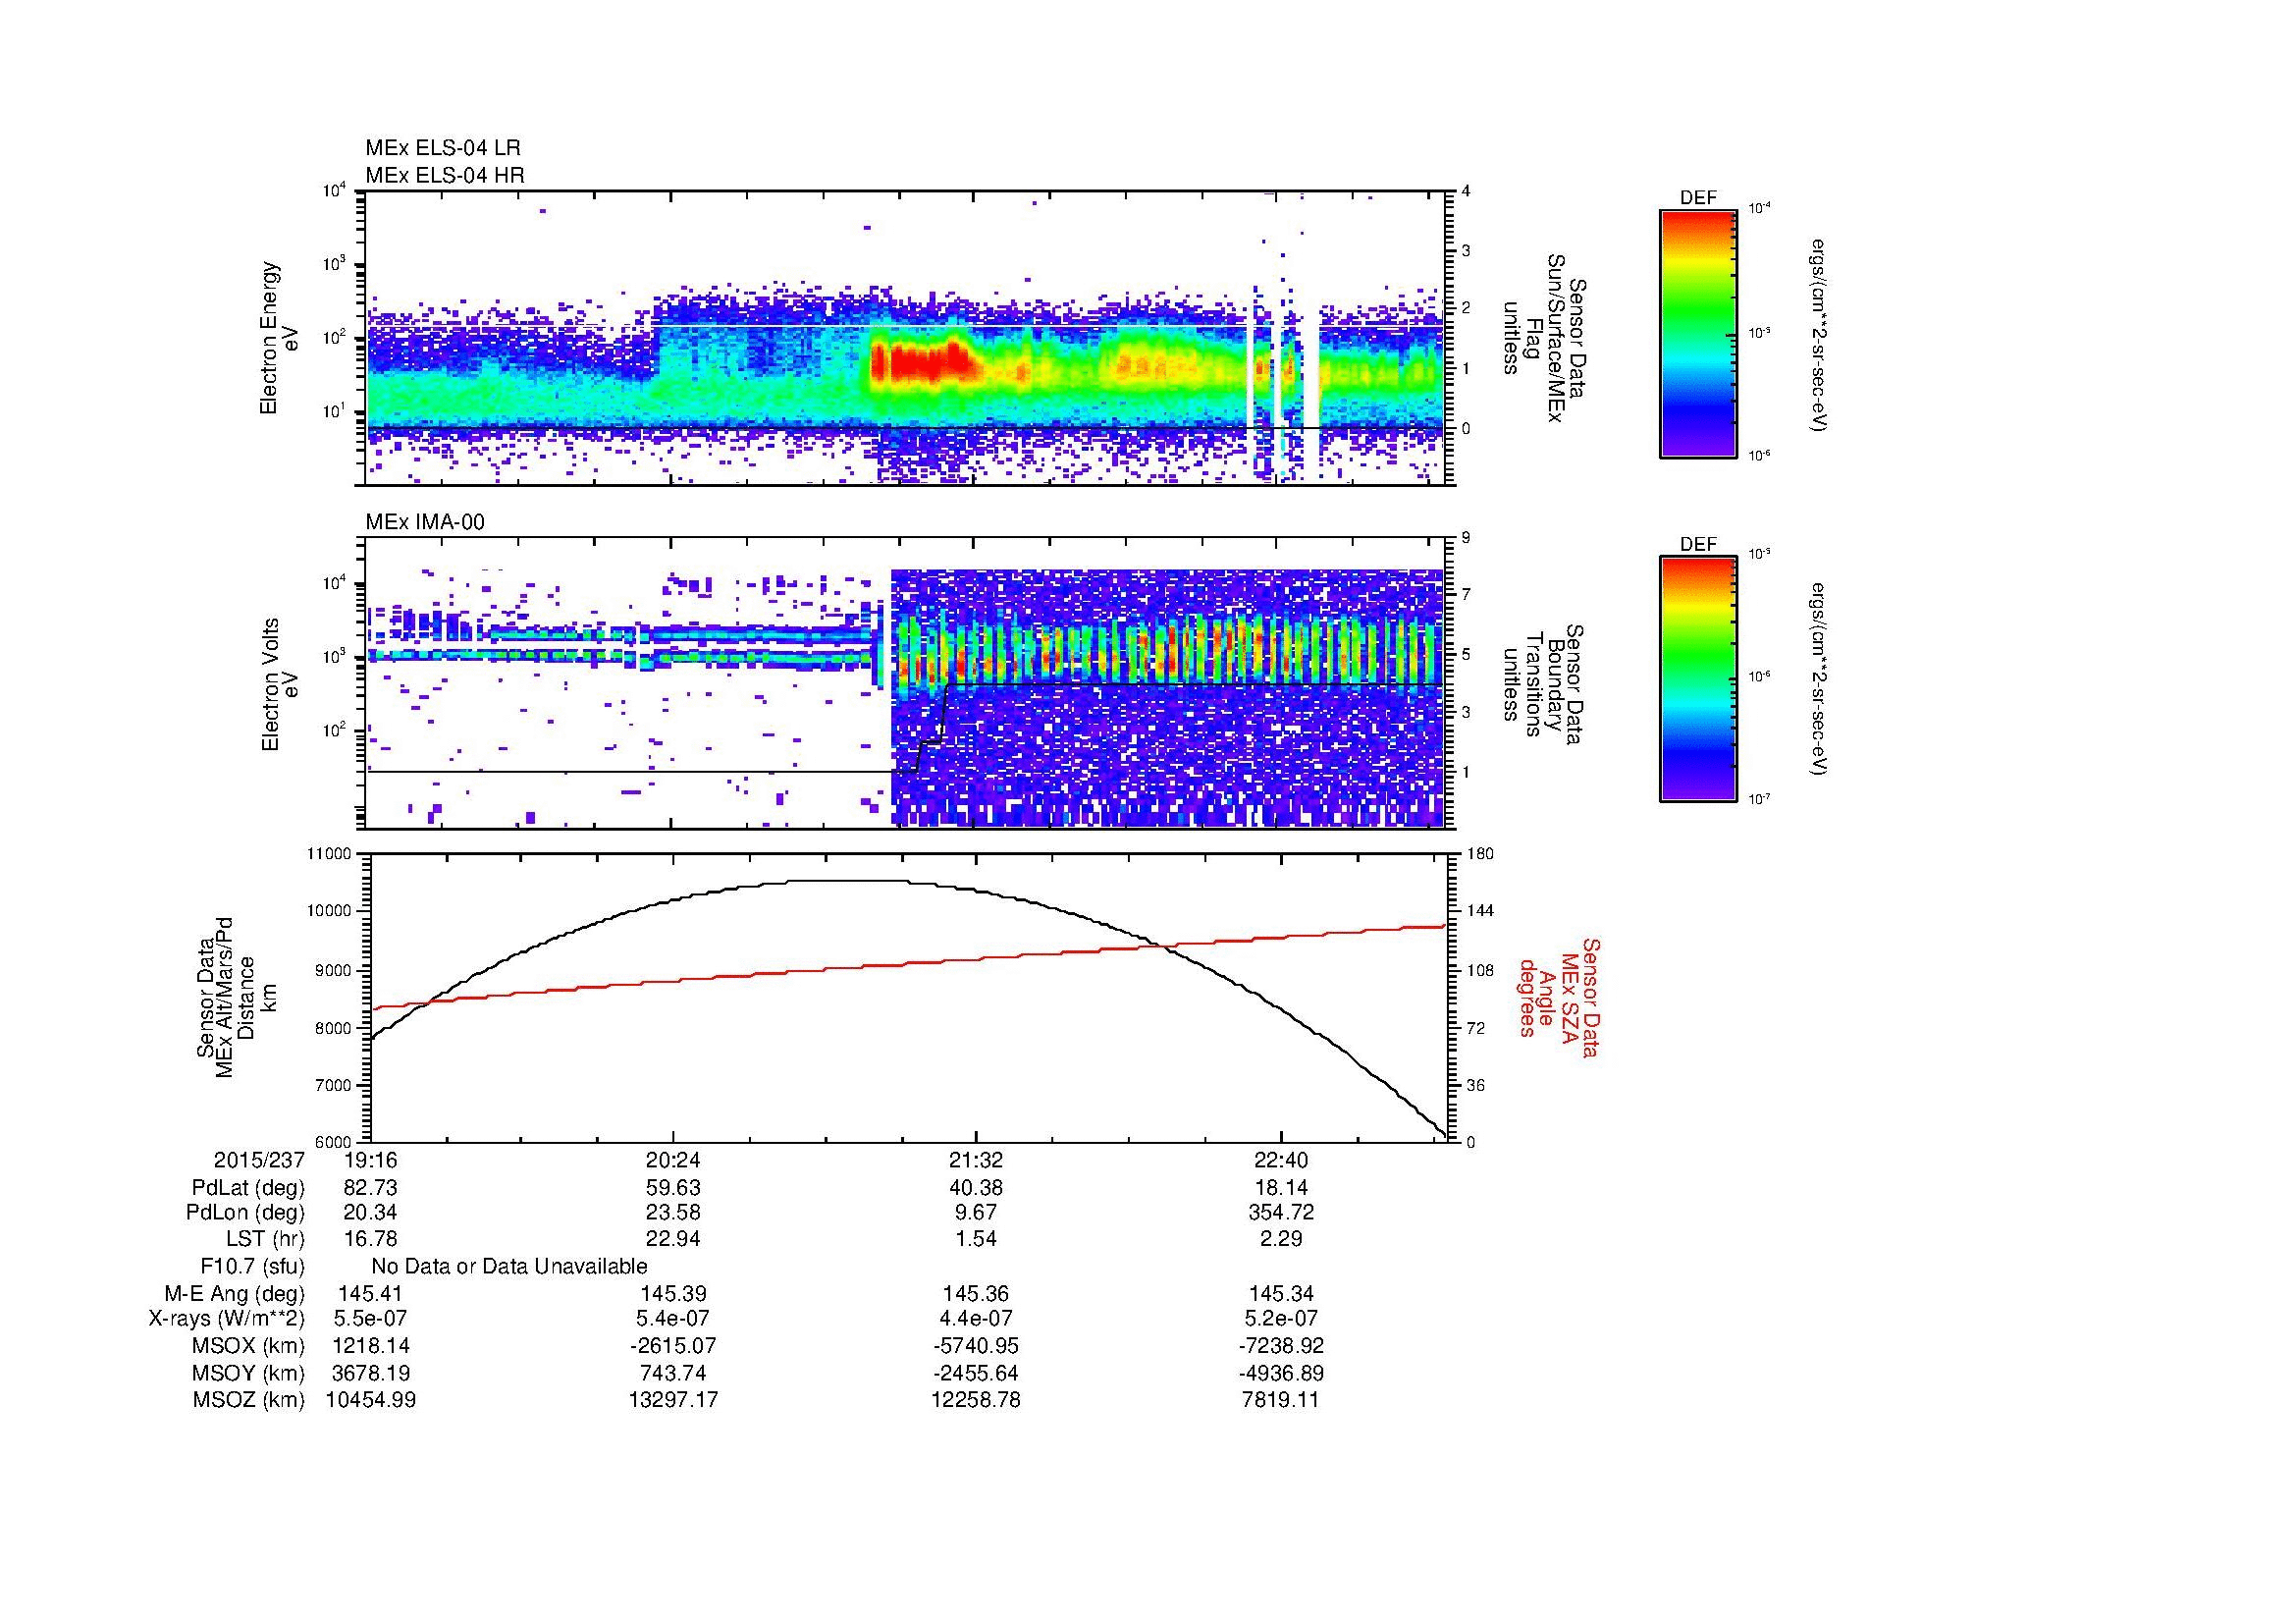Click the X-rays value '5.5e-07'

coord(371,1319)
